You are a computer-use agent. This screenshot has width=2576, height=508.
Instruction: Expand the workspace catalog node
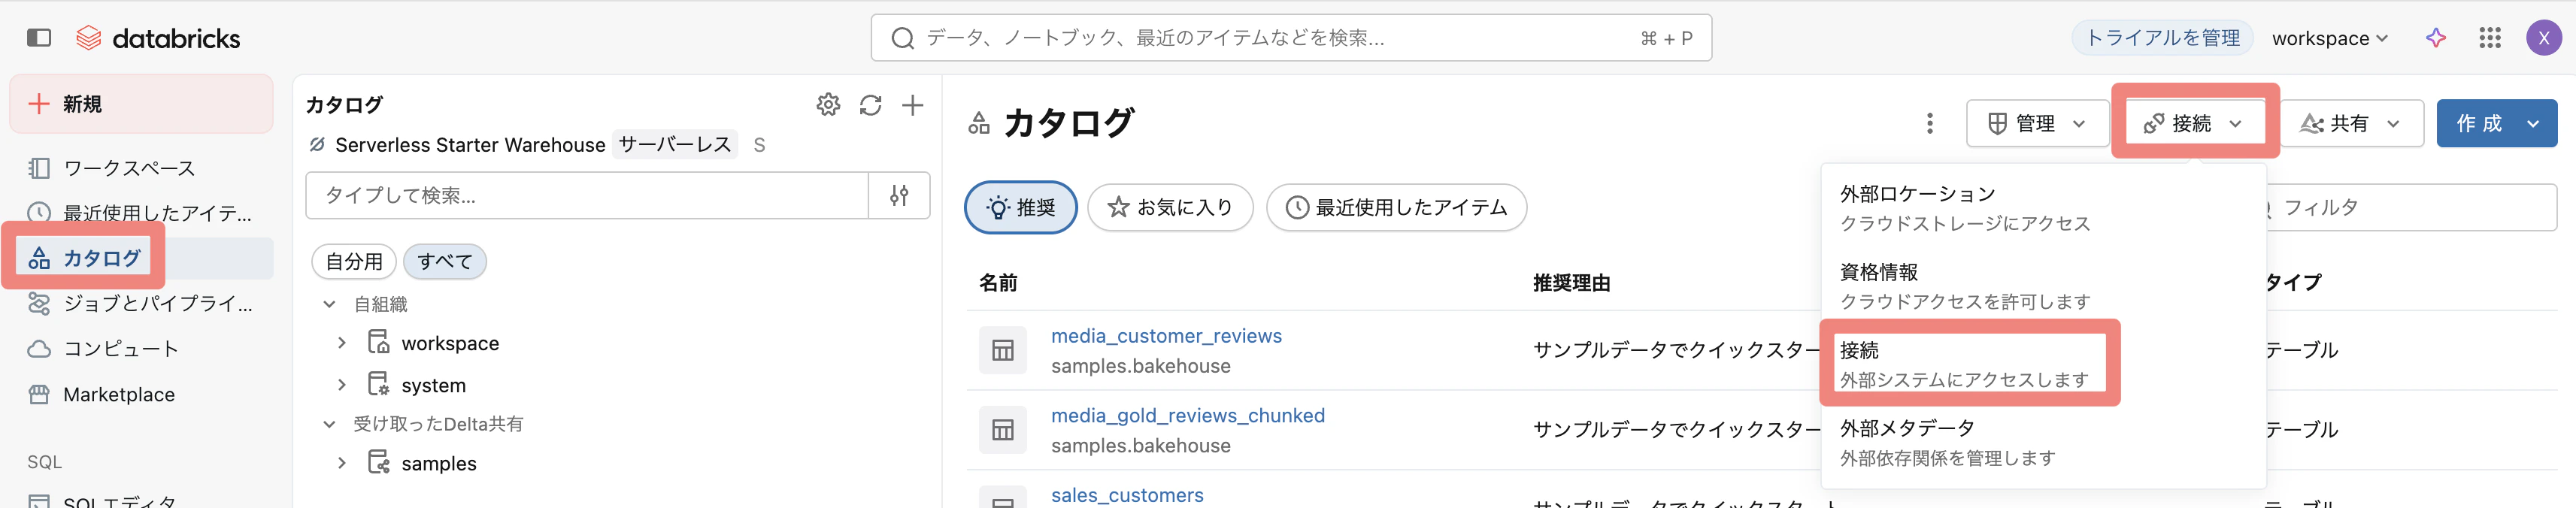[342, 343]
